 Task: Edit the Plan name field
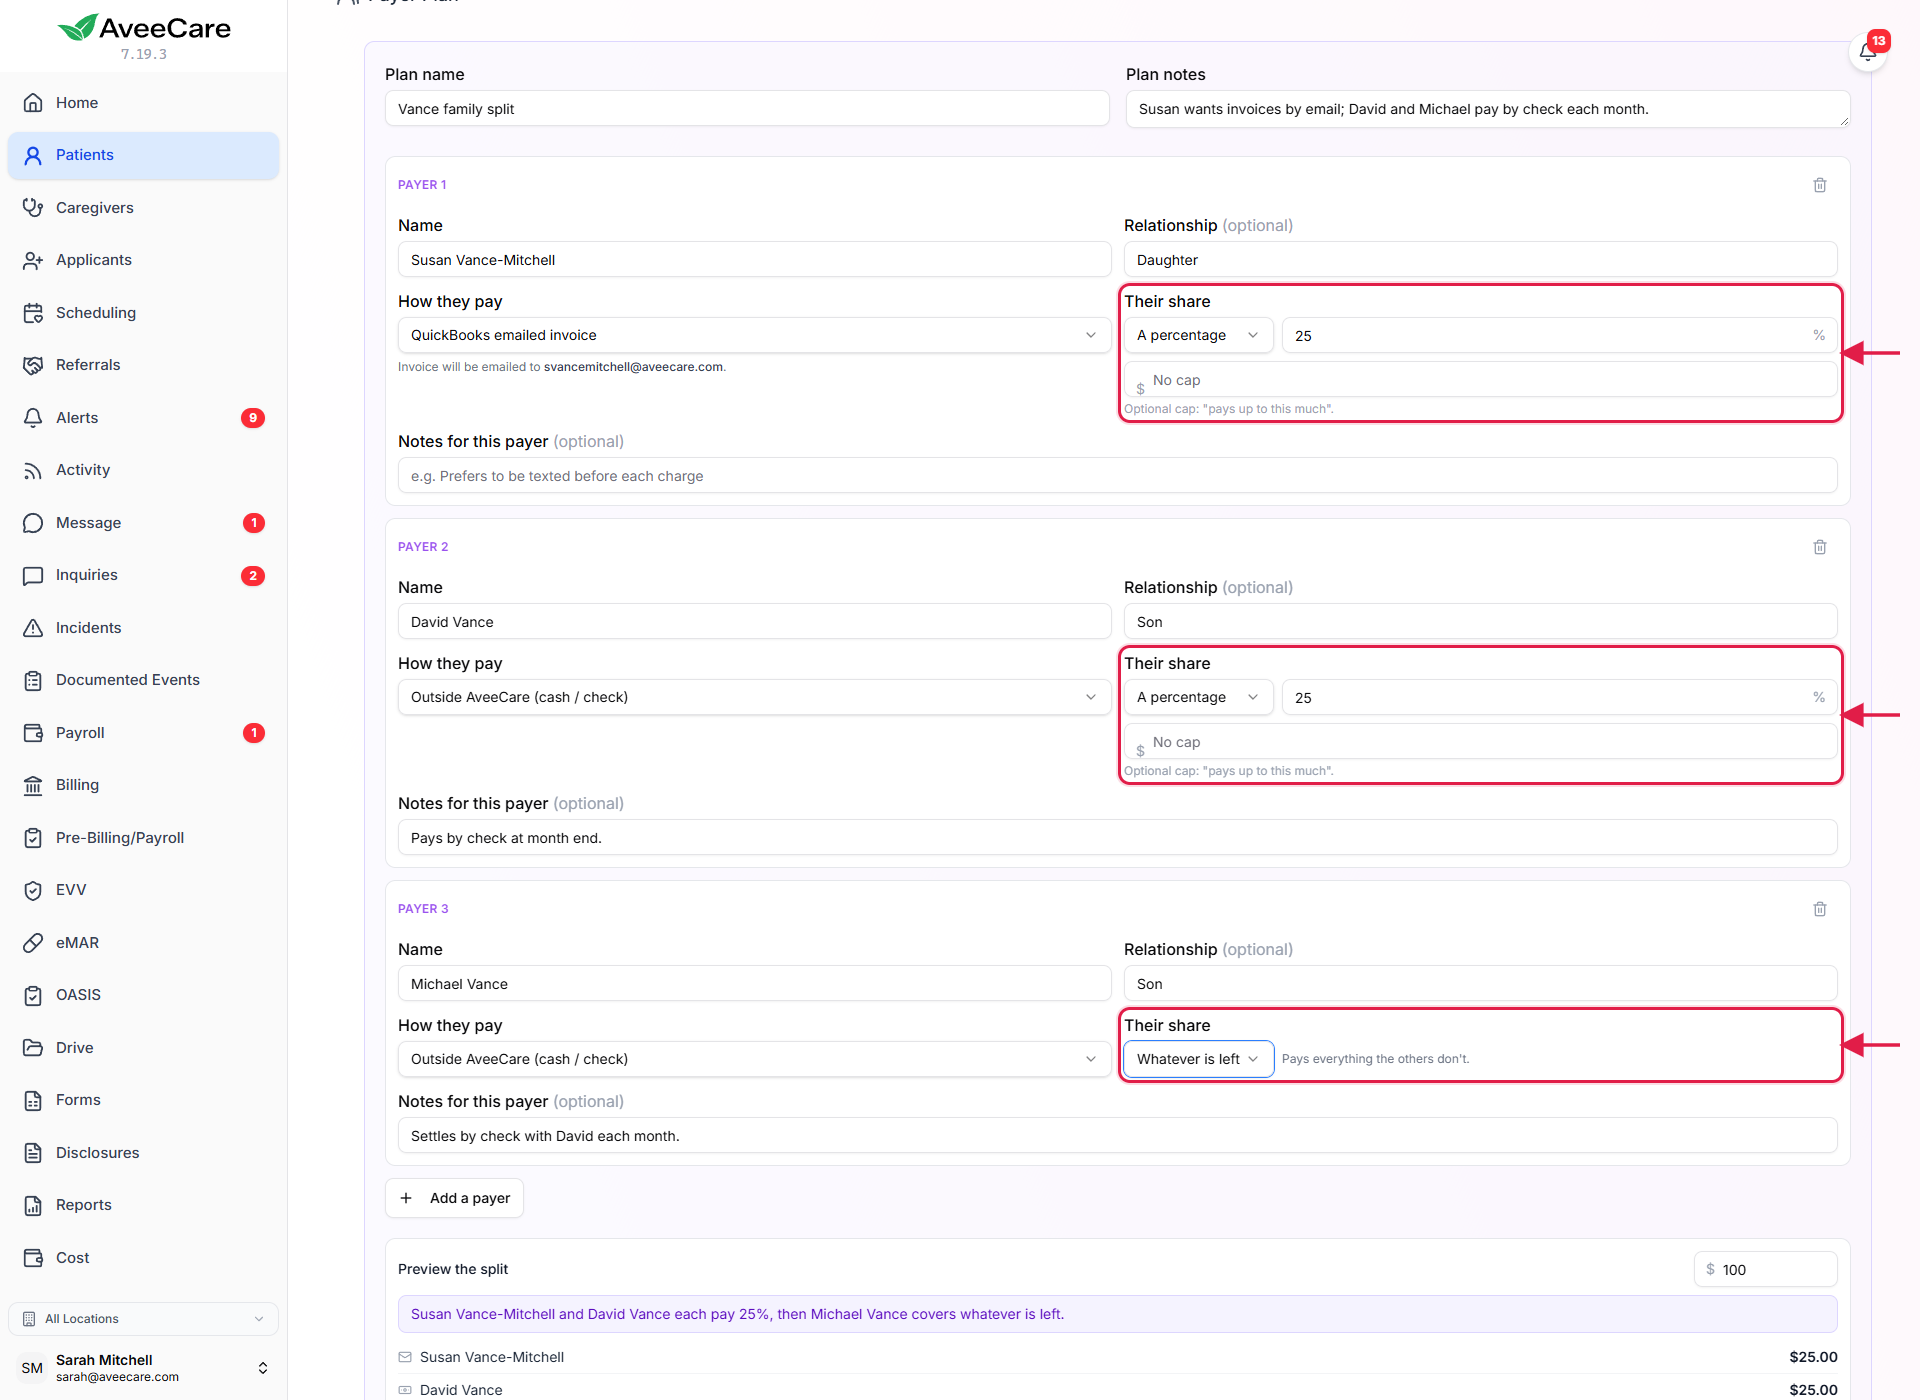click(x=747, y=109)
